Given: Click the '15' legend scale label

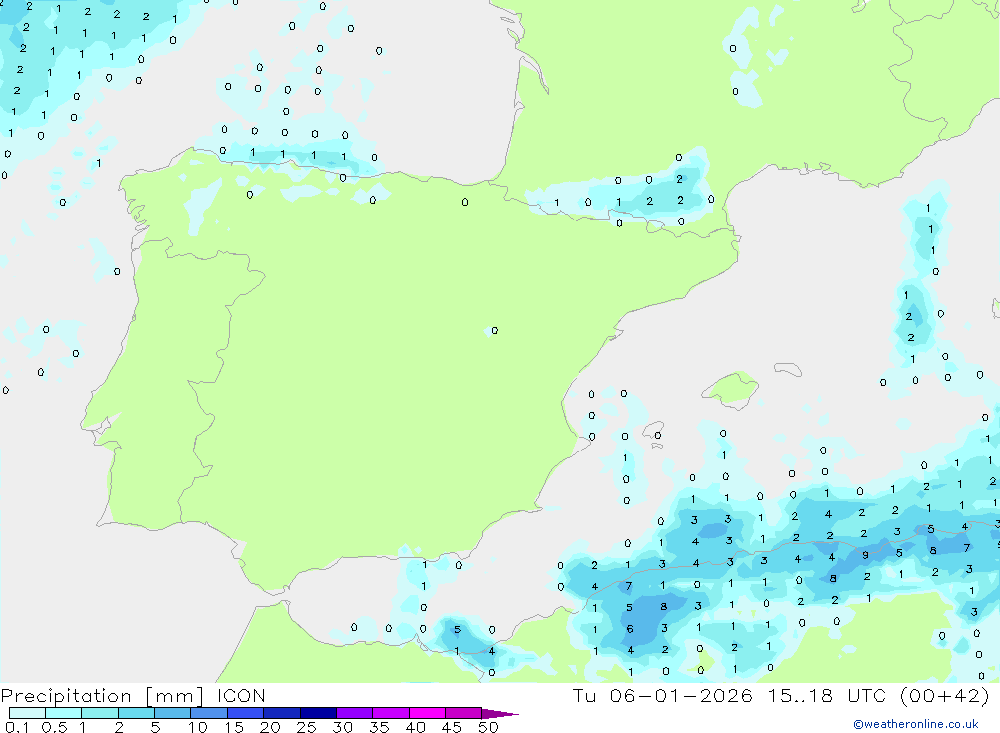Looking at the screenshot, I should point(233,727).
